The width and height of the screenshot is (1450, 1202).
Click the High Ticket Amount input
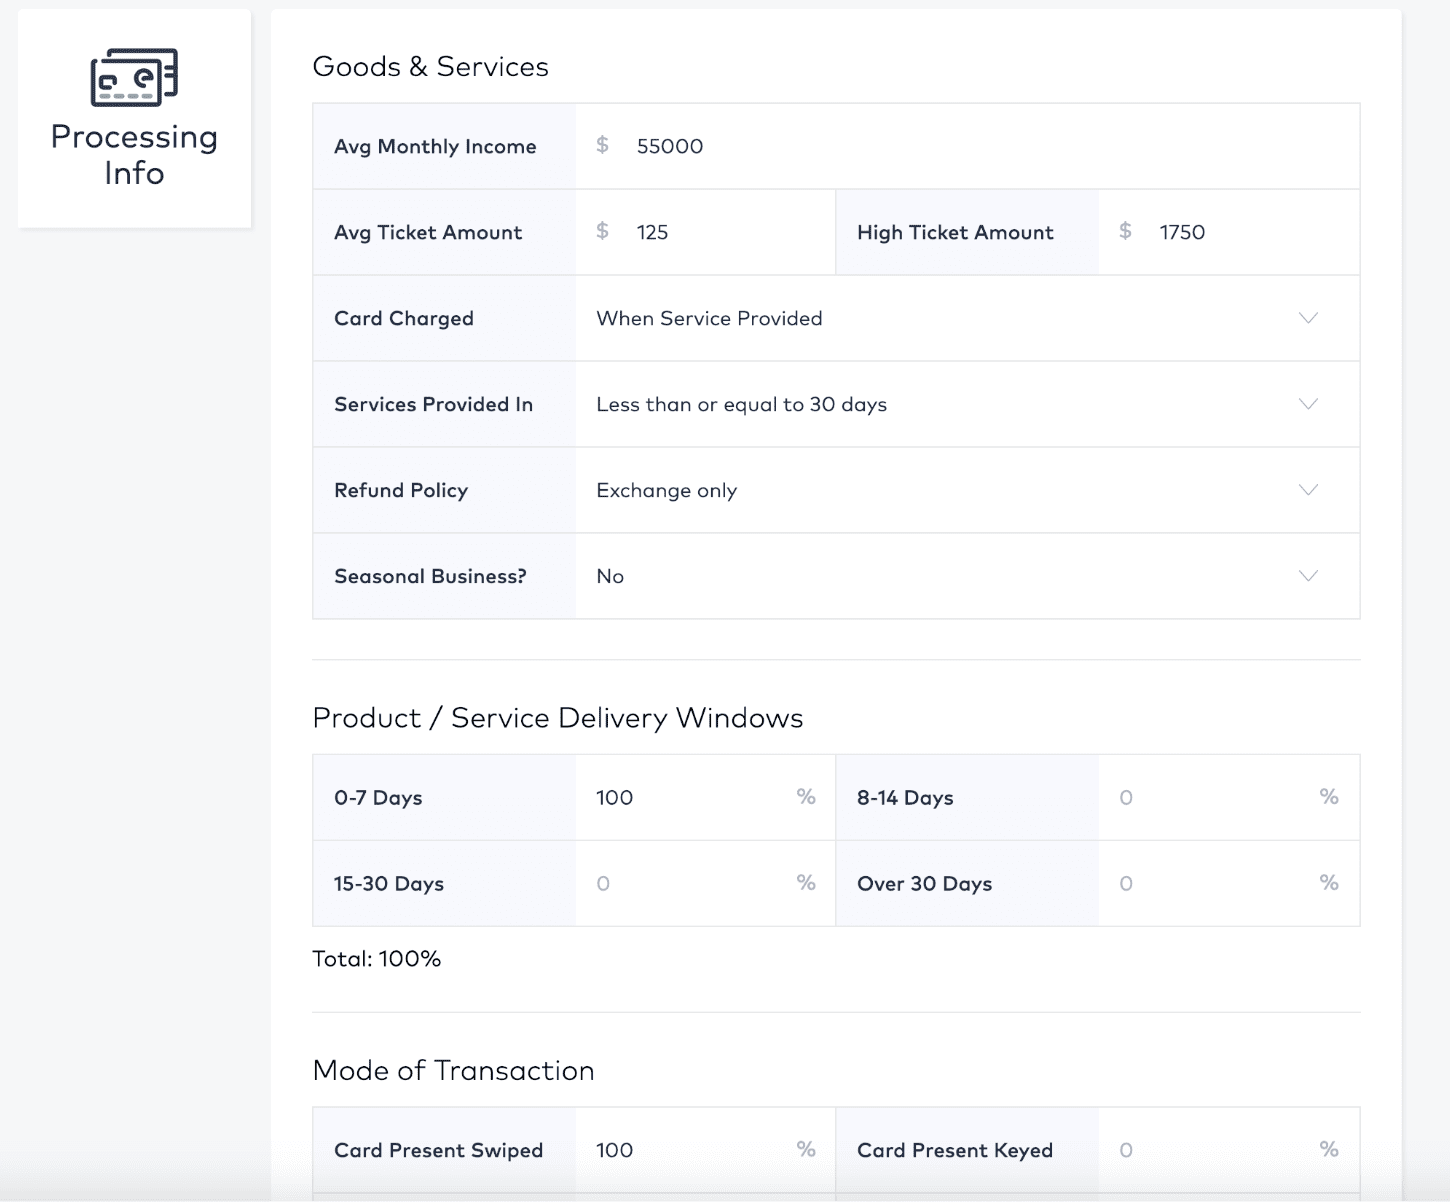[x=1240, y=232]
